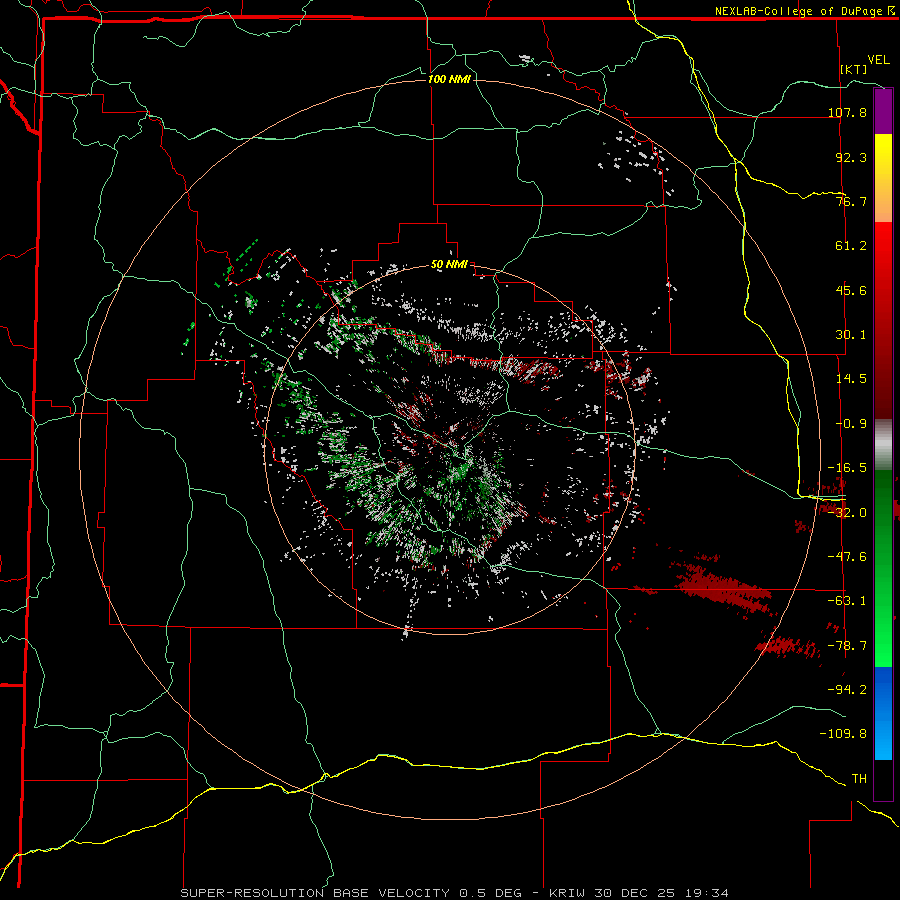The image size is (900, 900).
Task: Click the [KT] units label
Action: pyautogui.click(x=854, y=69)
